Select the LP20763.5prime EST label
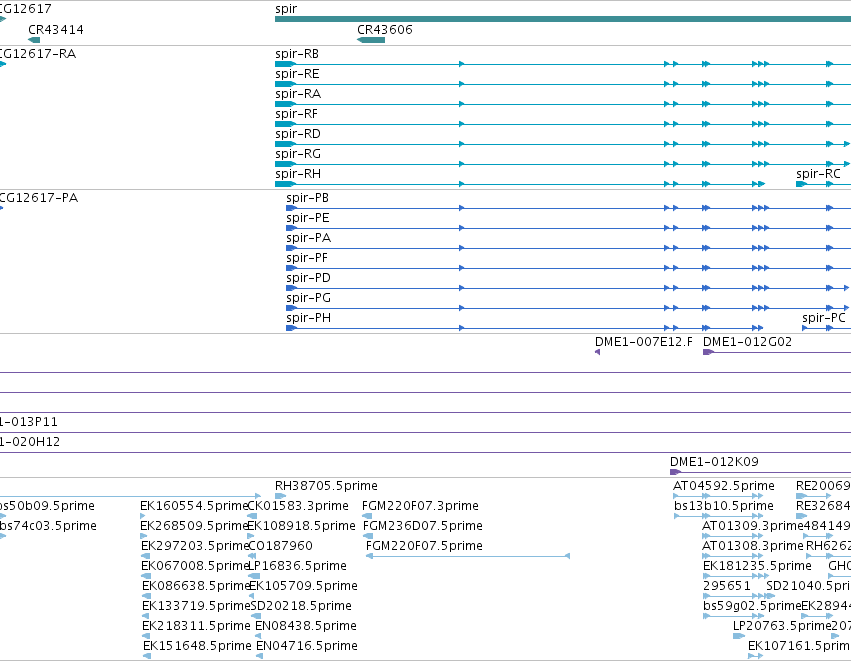Viewport: 851px width, 661px height. (x=782, y=626)
